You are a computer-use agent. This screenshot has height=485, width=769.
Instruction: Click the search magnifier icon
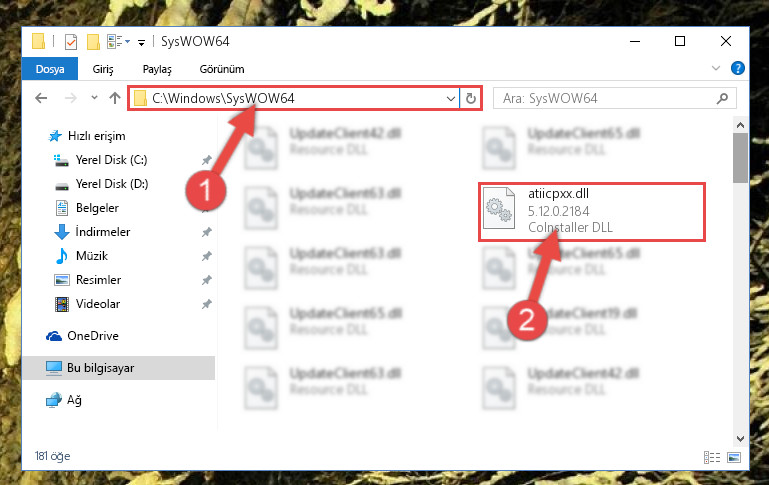(722, 99)
